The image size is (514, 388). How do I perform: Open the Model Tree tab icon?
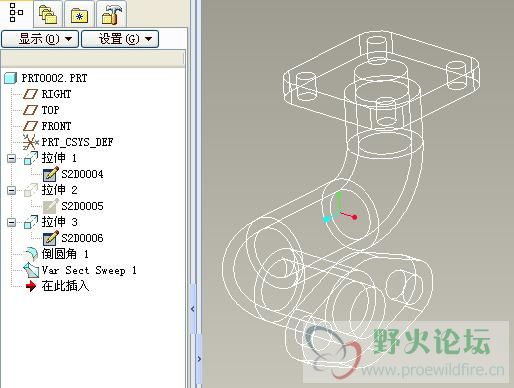point(16,13)
